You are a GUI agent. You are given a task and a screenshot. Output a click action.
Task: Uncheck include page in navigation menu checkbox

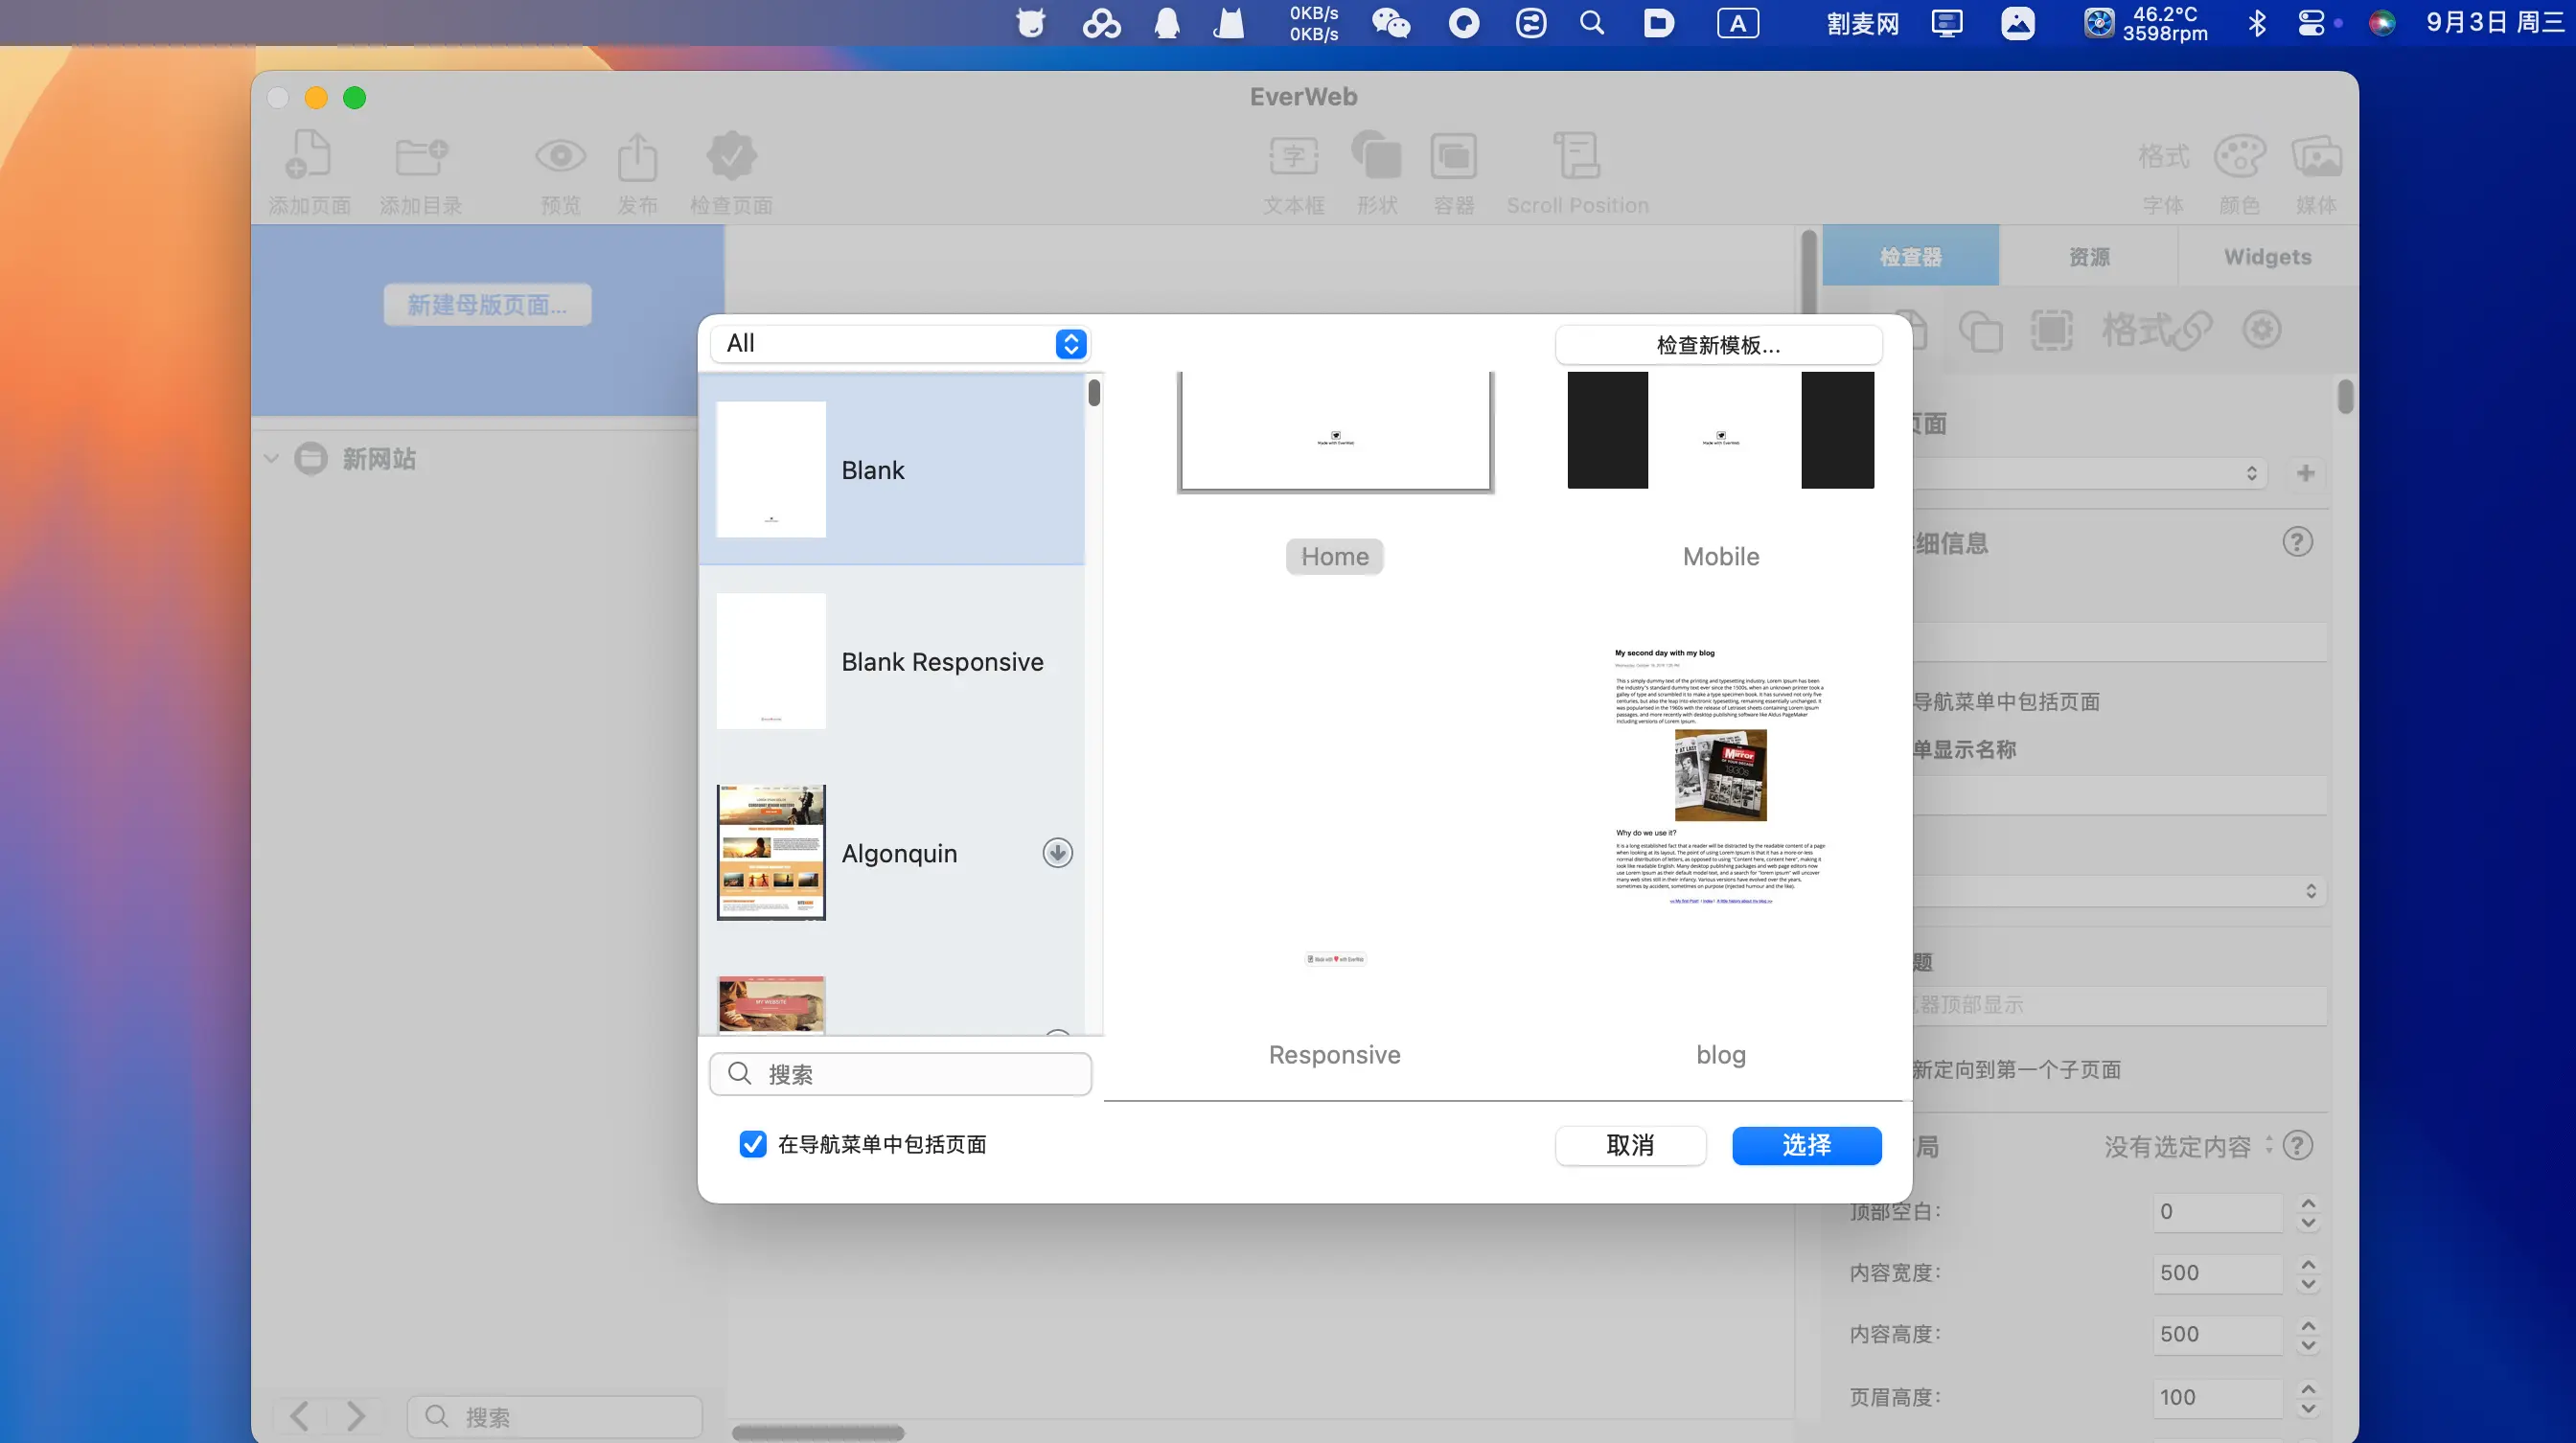(752, 1144)
